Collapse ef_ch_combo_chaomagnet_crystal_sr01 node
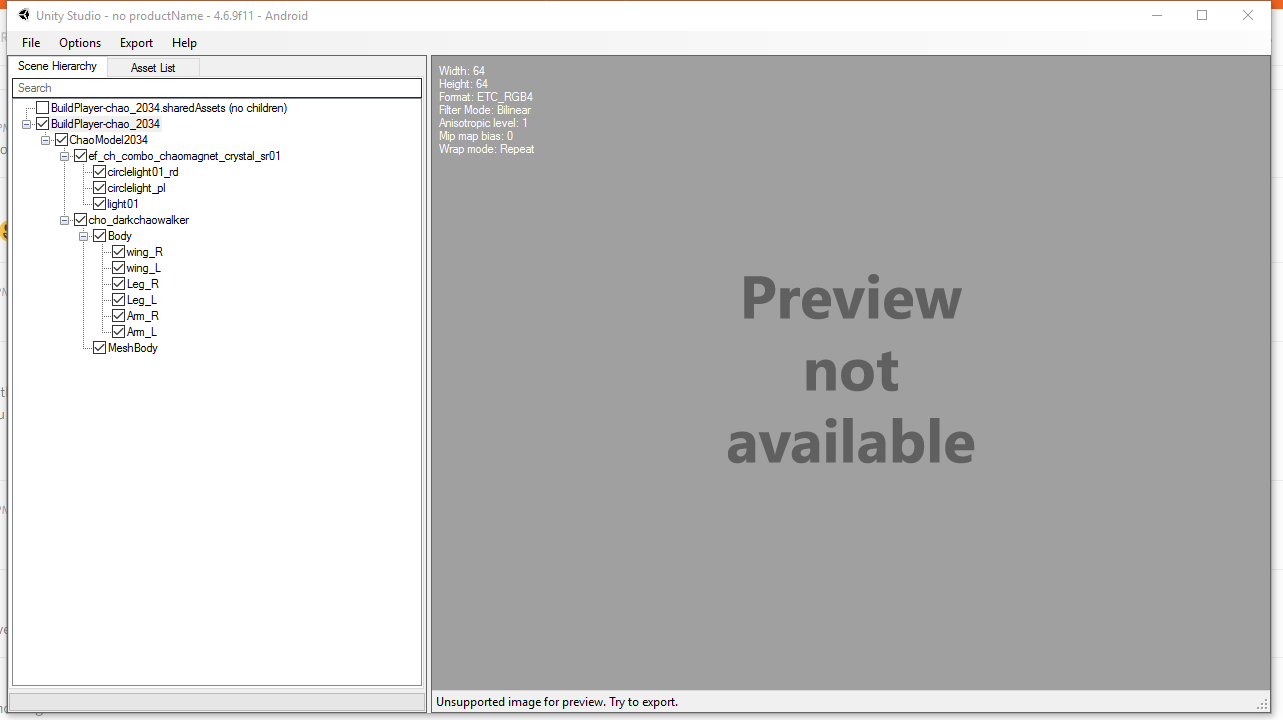Screen dimensions: 1283x720 coord(65,156)
